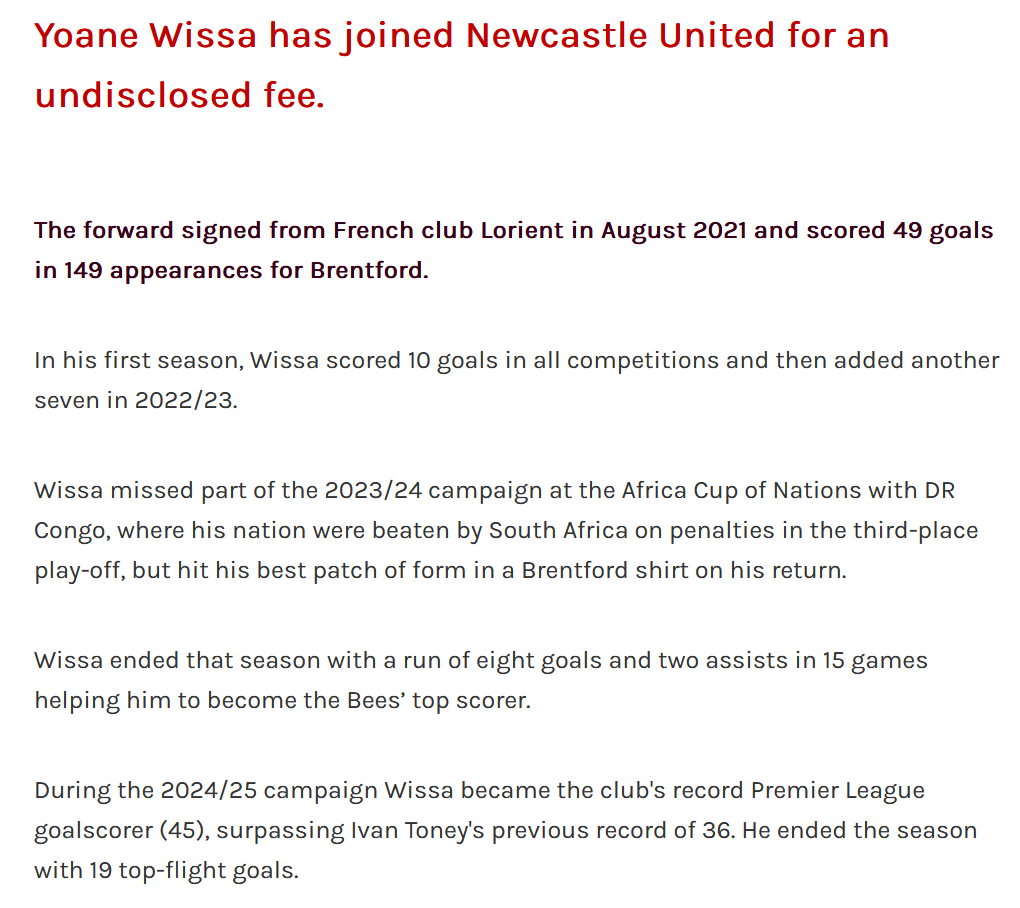Click the text 'seven in 2022/23.'
The width and height of the screenshot is (1020, 908).
pyautogui.click(x=136, y=400)
